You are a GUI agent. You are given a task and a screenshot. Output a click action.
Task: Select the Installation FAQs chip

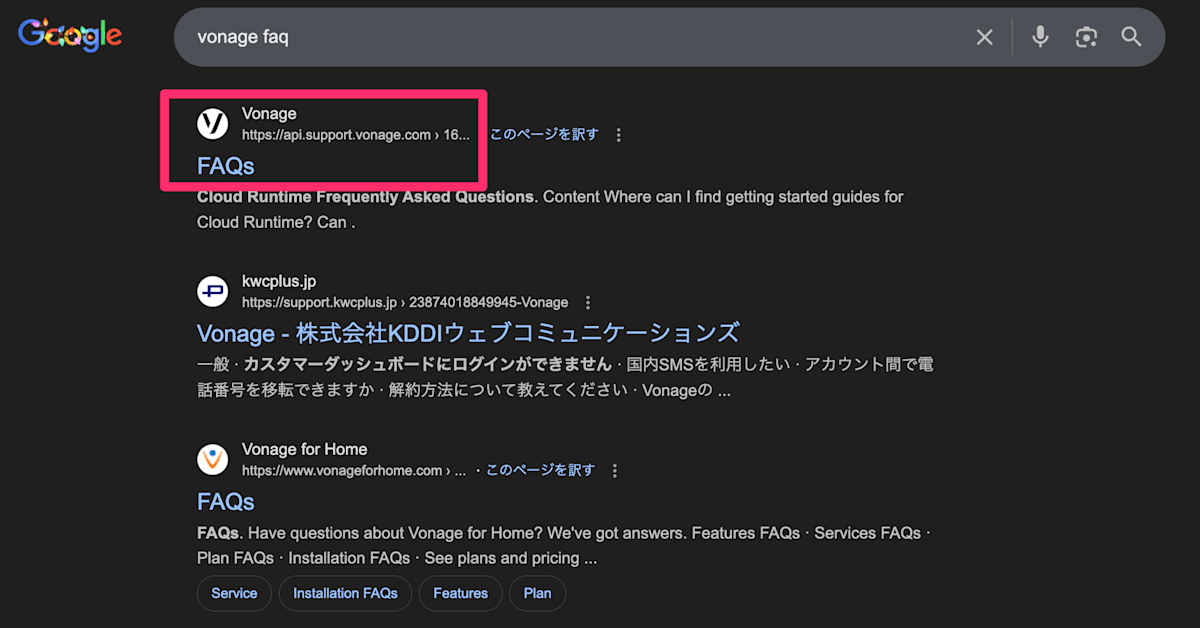(x=345, y=593)
